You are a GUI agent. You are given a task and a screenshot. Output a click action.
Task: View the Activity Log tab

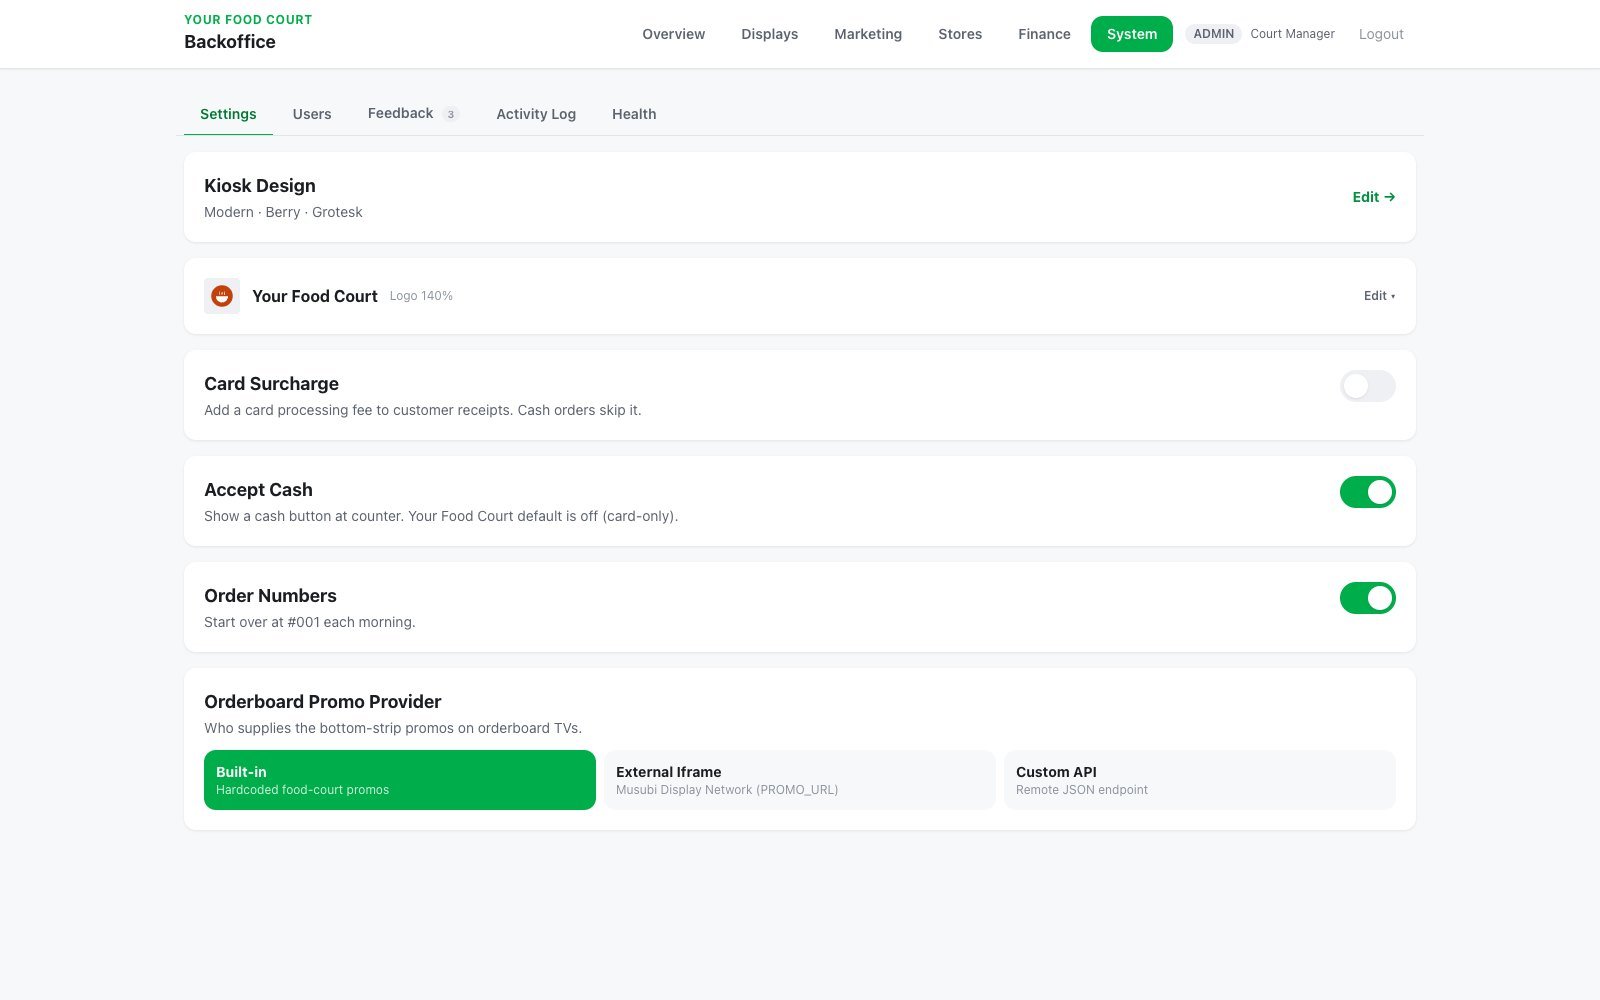click(x=536, y=114)
